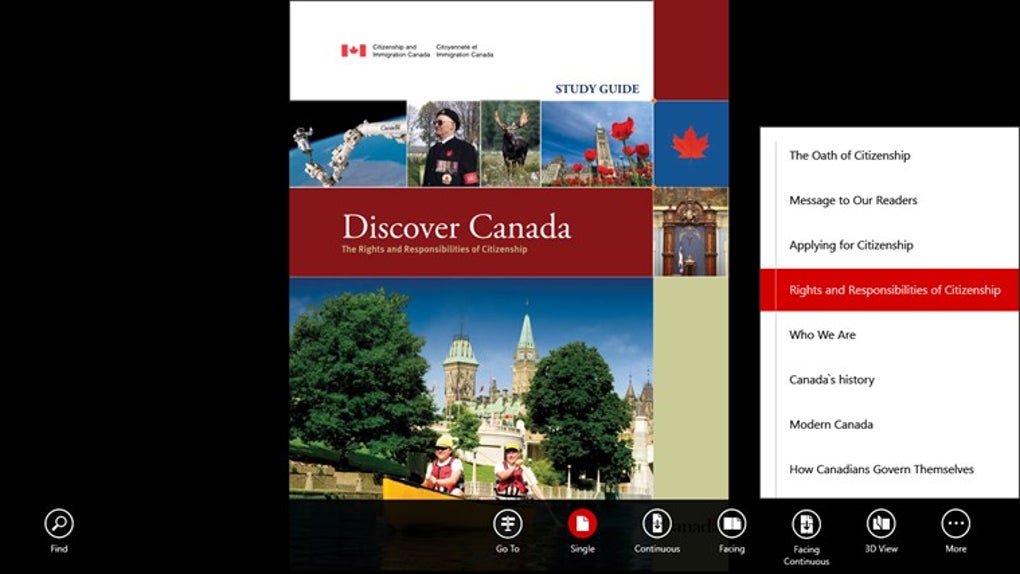
Task: Click the Parliament and canoeists cover photo
Action: point(471,389)
